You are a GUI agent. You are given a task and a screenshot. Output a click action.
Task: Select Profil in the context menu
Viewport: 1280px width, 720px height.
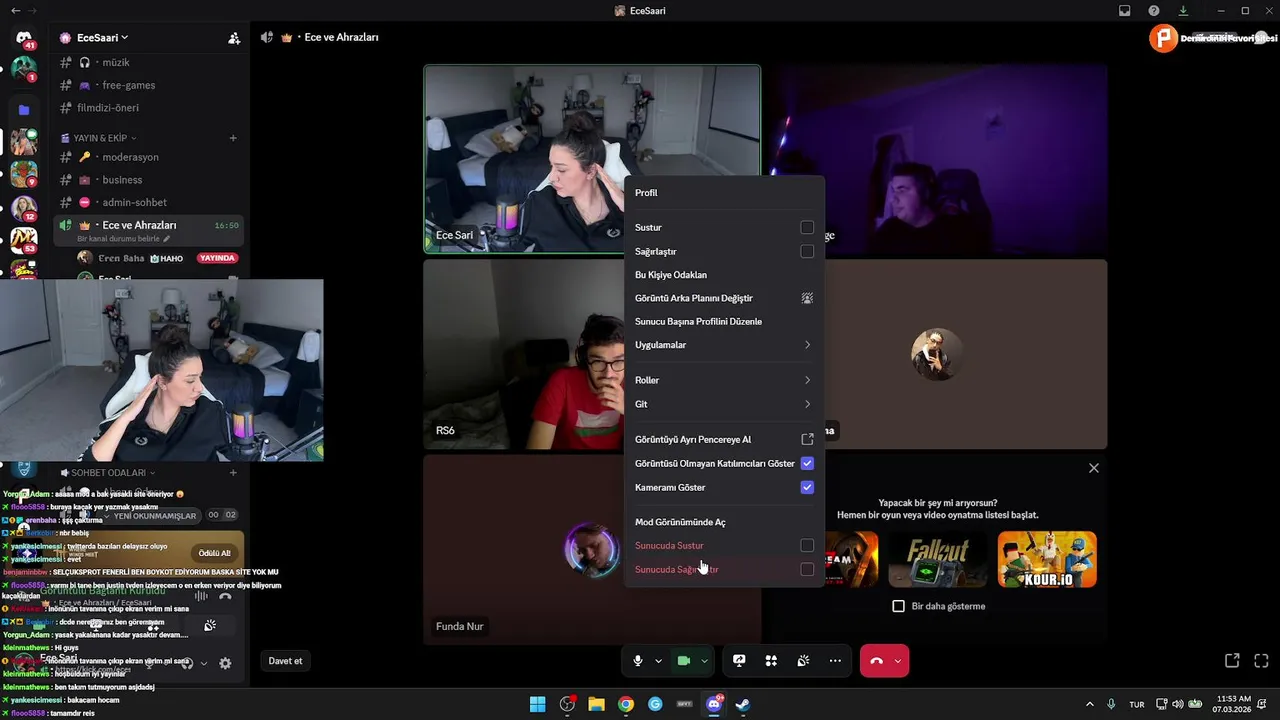point(725,193)
